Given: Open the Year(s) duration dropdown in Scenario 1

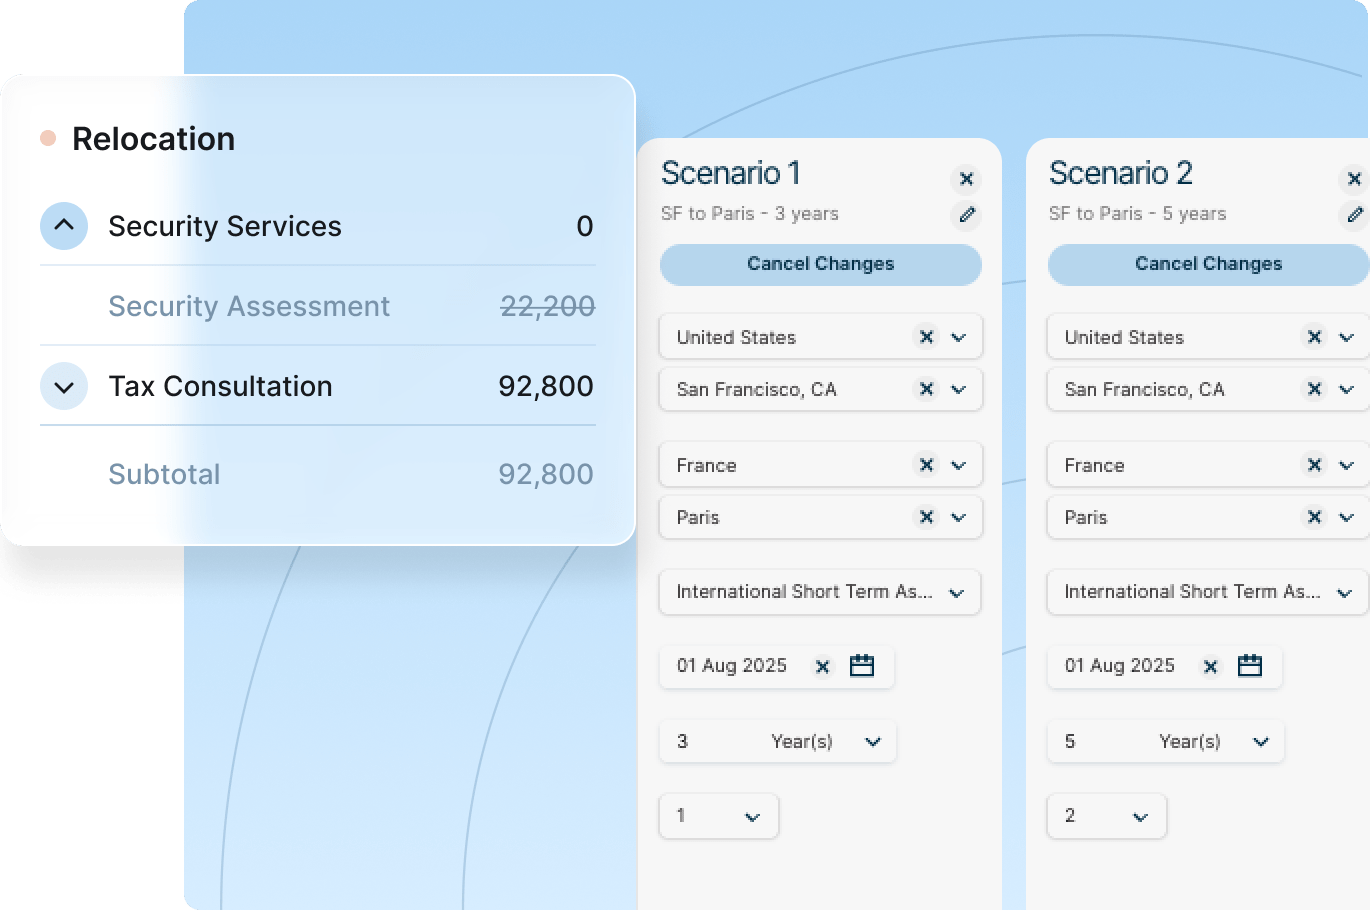Looking at the screenshot, I should pyautogui.click(x=872, y=742).
